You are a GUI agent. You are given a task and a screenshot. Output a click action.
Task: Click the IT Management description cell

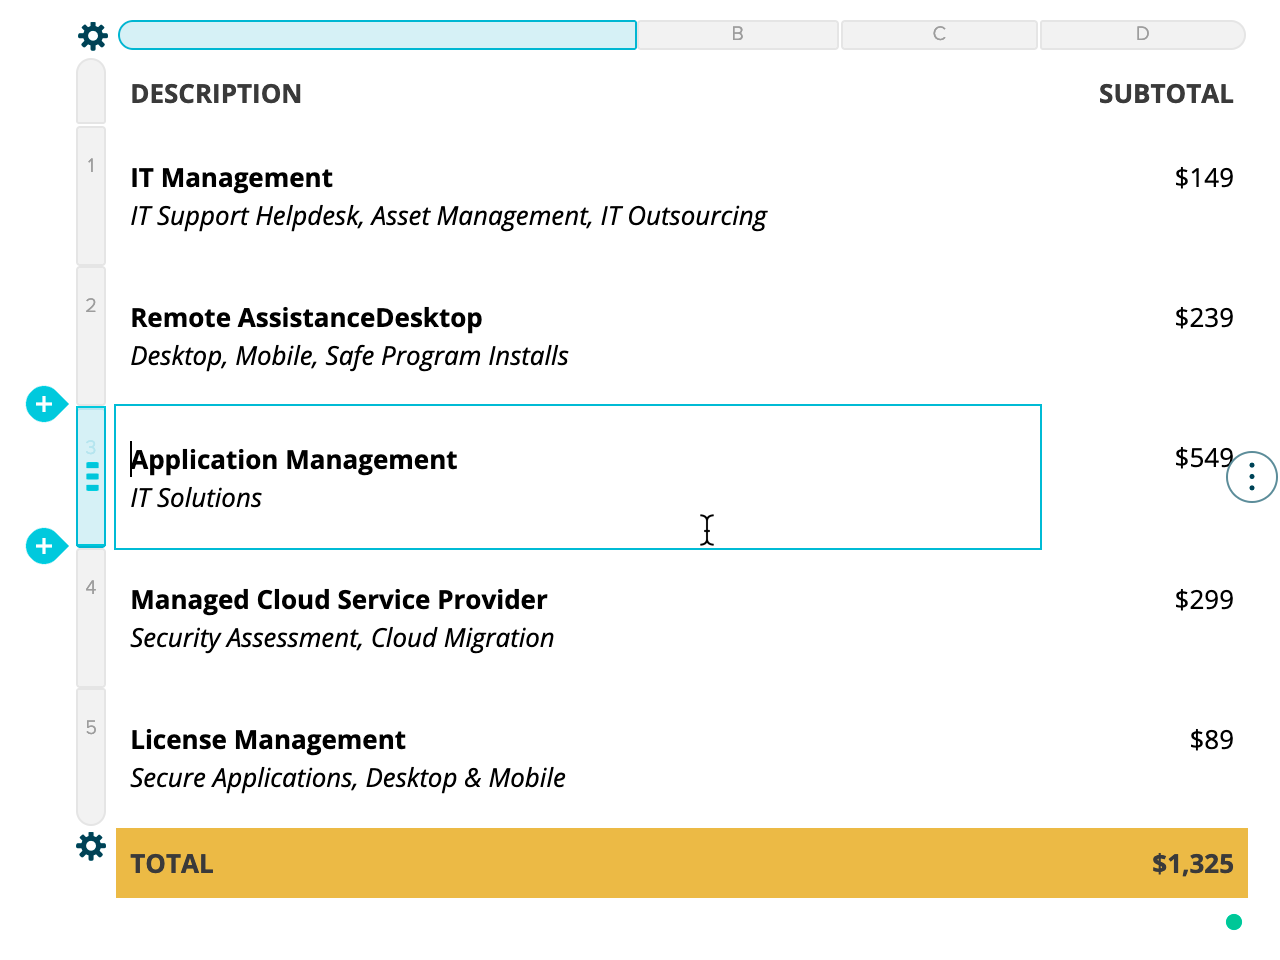[x=578, y=196]
